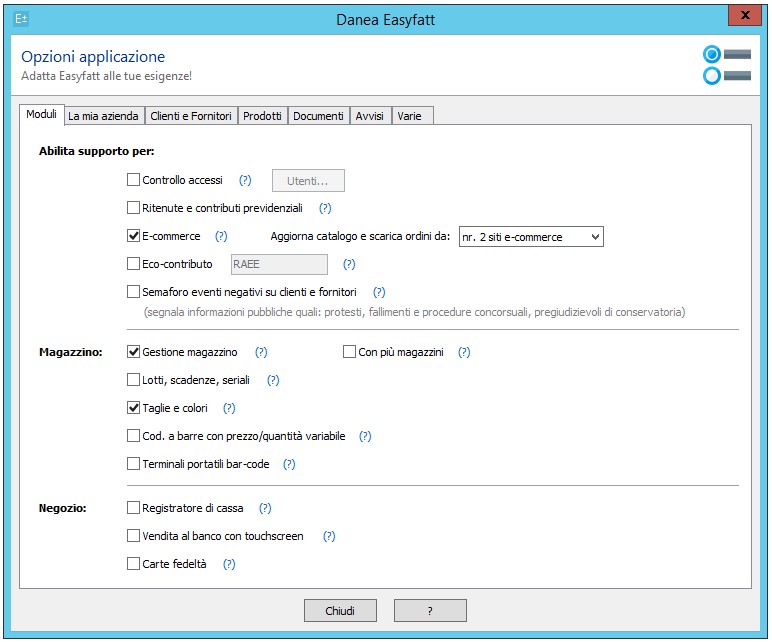
Task: Show help for Gestione magazzino
Action: coord(261,353)
